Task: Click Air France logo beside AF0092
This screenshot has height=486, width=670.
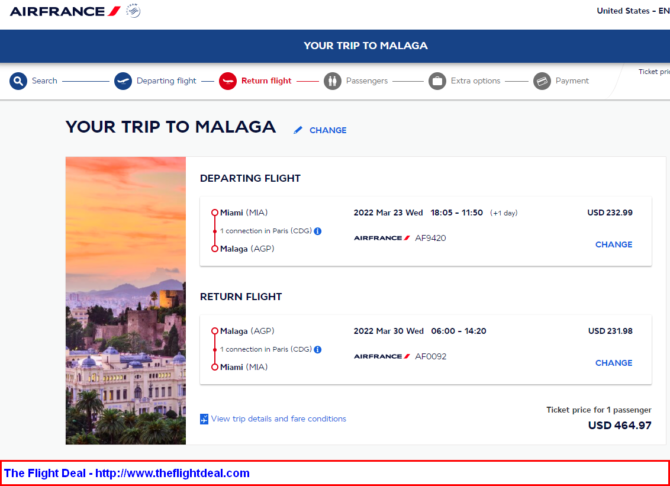Action: coord(382,356)
